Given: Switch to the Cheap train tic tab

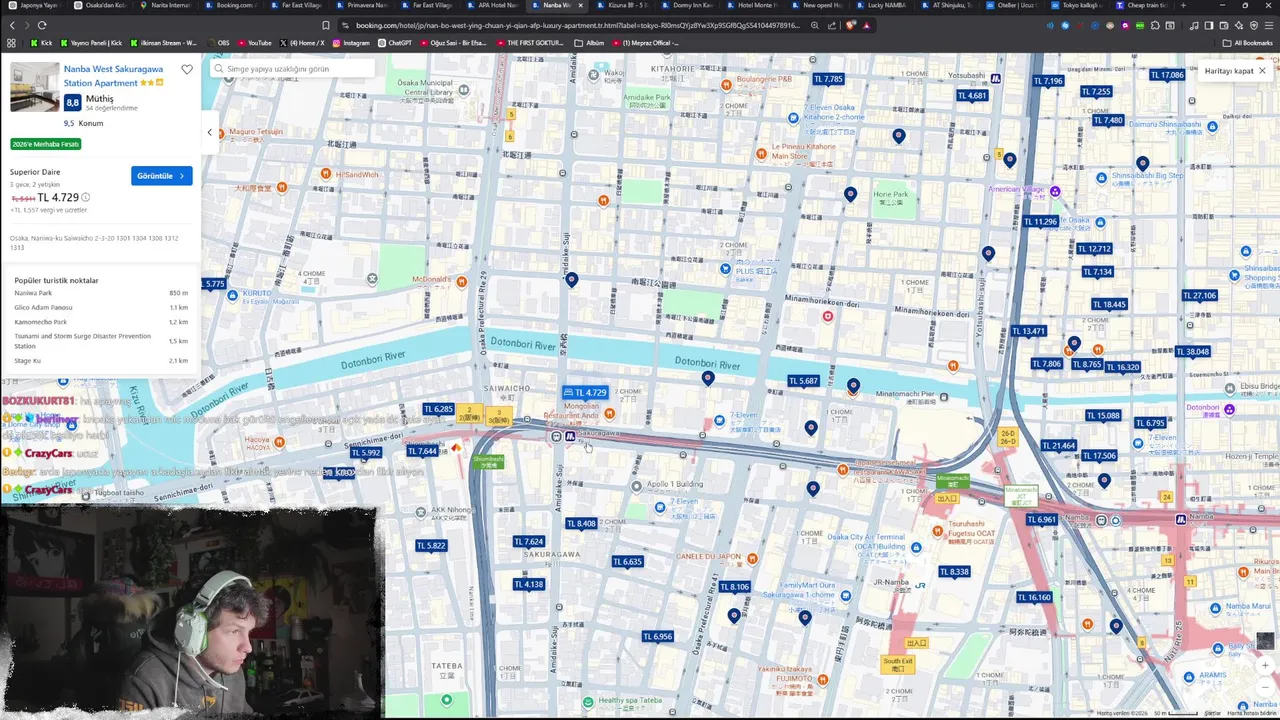Looking at the screenshot, I should coord(1143,5).
